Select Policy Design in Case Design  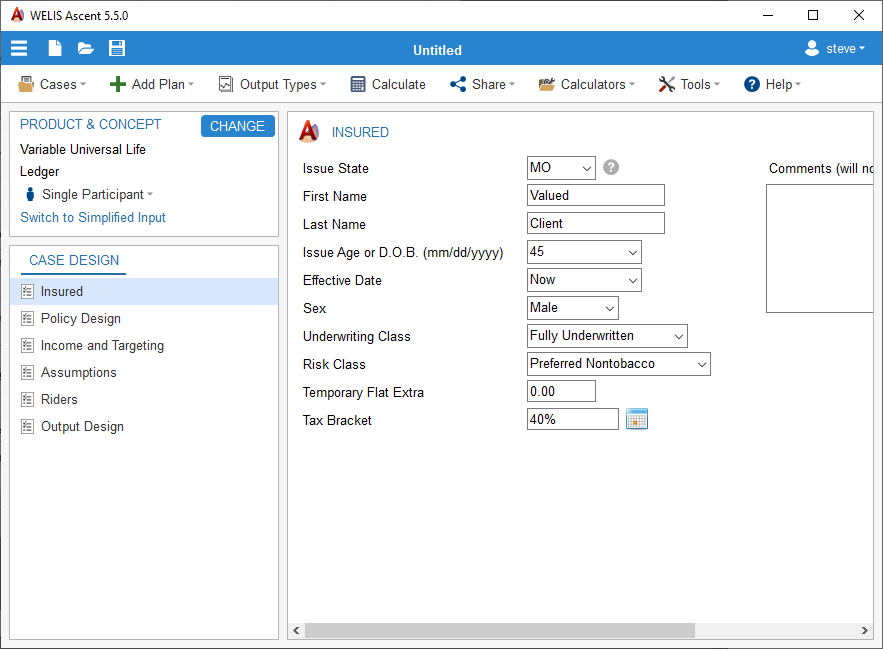pyautogui.click(x=80, y=318)
